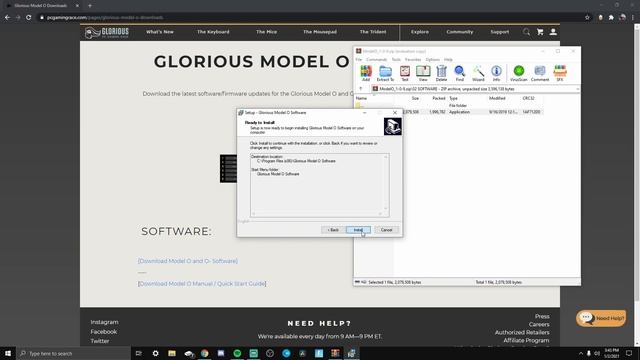Open Settings gear on taskbar
640x360 pixels.
pyautogui.click(x=156, y=353)
